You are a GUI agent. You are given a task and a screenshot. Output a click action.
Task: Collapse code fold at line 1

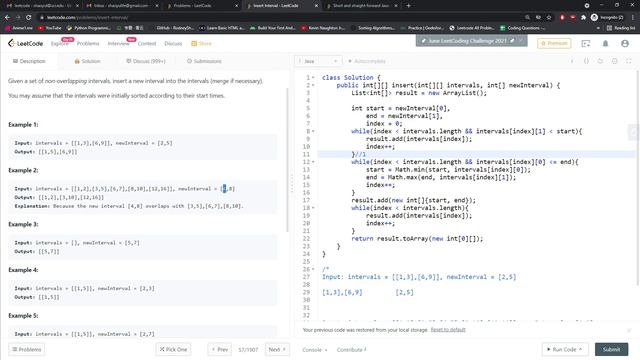(x=313, y=78)
